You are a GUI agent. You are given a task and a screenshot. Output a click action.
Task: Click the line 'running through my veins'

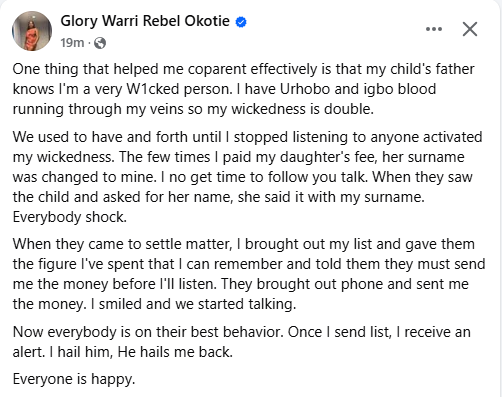[193, 109]
